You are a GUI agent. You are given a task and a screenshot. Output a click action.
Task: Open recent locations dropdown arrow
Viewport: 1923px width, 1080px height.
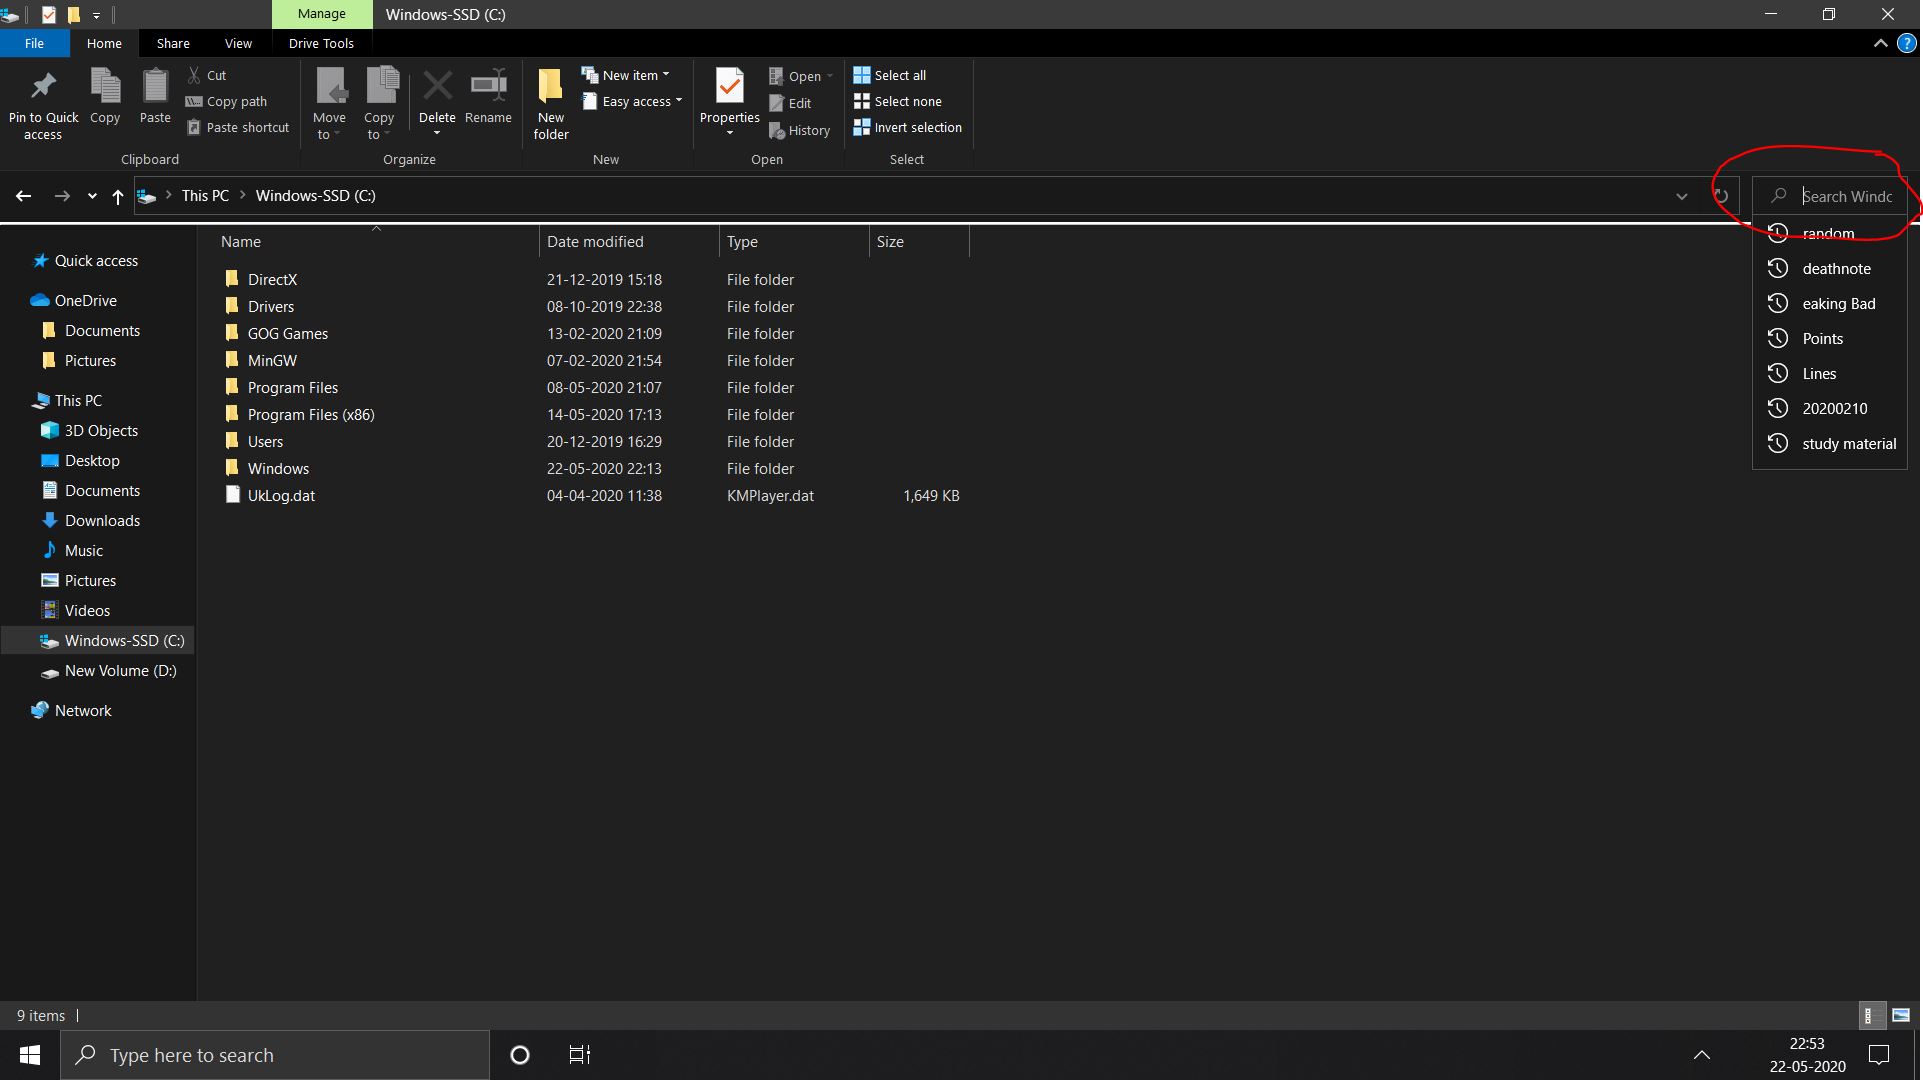pyautogui.click(x=92, y=196)
